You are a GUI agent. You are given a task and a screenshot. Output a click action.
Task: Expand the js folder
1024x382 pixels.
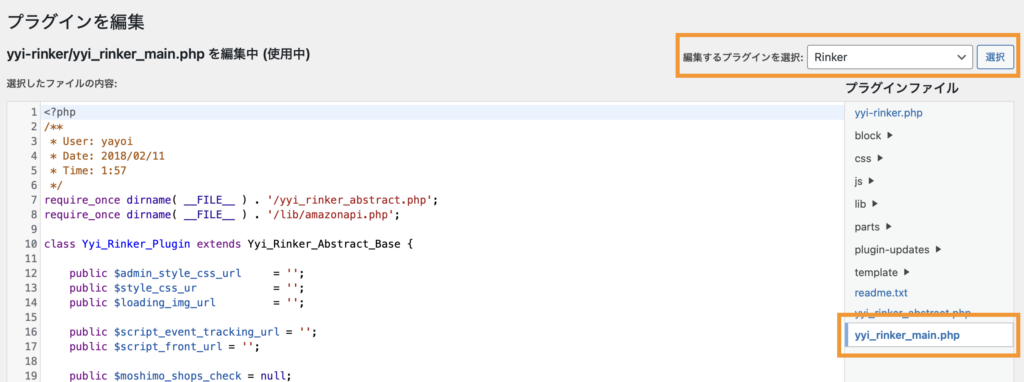(864, 181)
